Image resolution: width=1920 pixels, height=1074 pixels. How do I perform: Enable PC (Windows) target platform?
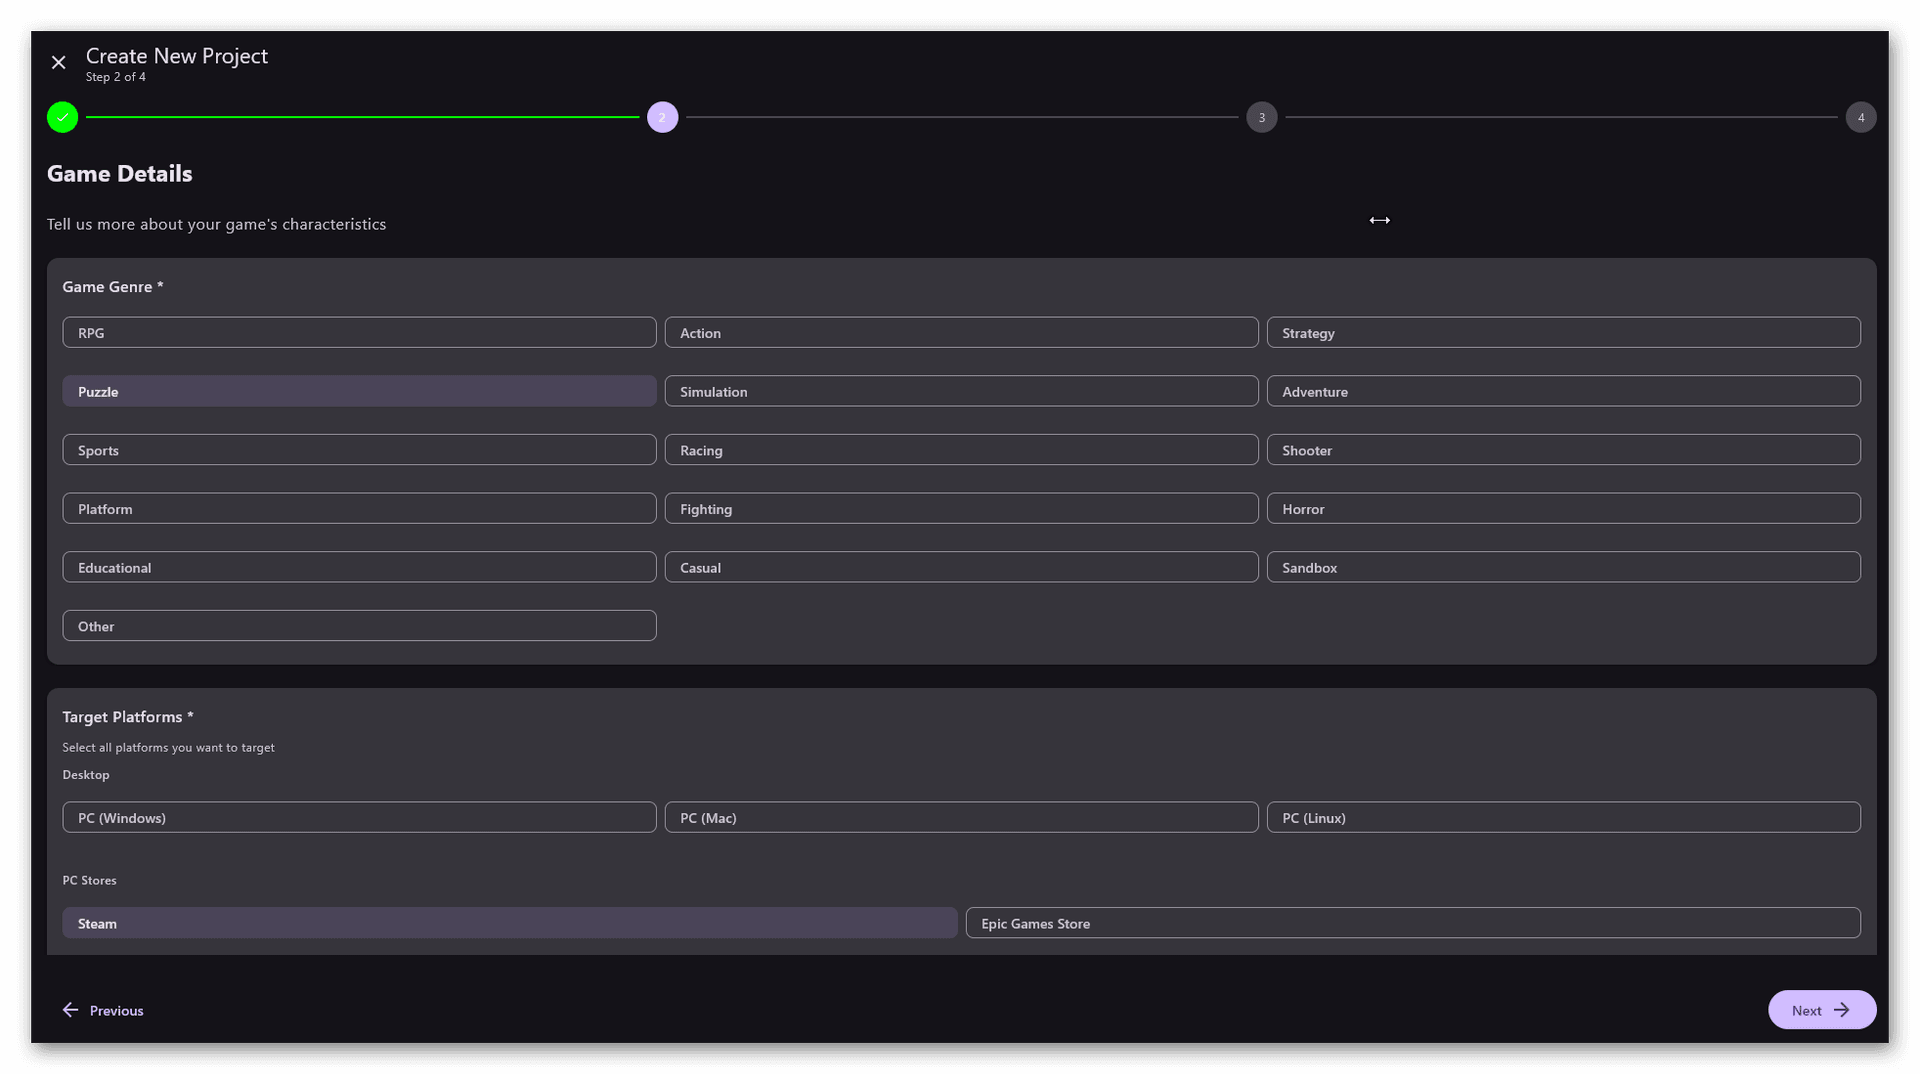(x=359, y=818)
